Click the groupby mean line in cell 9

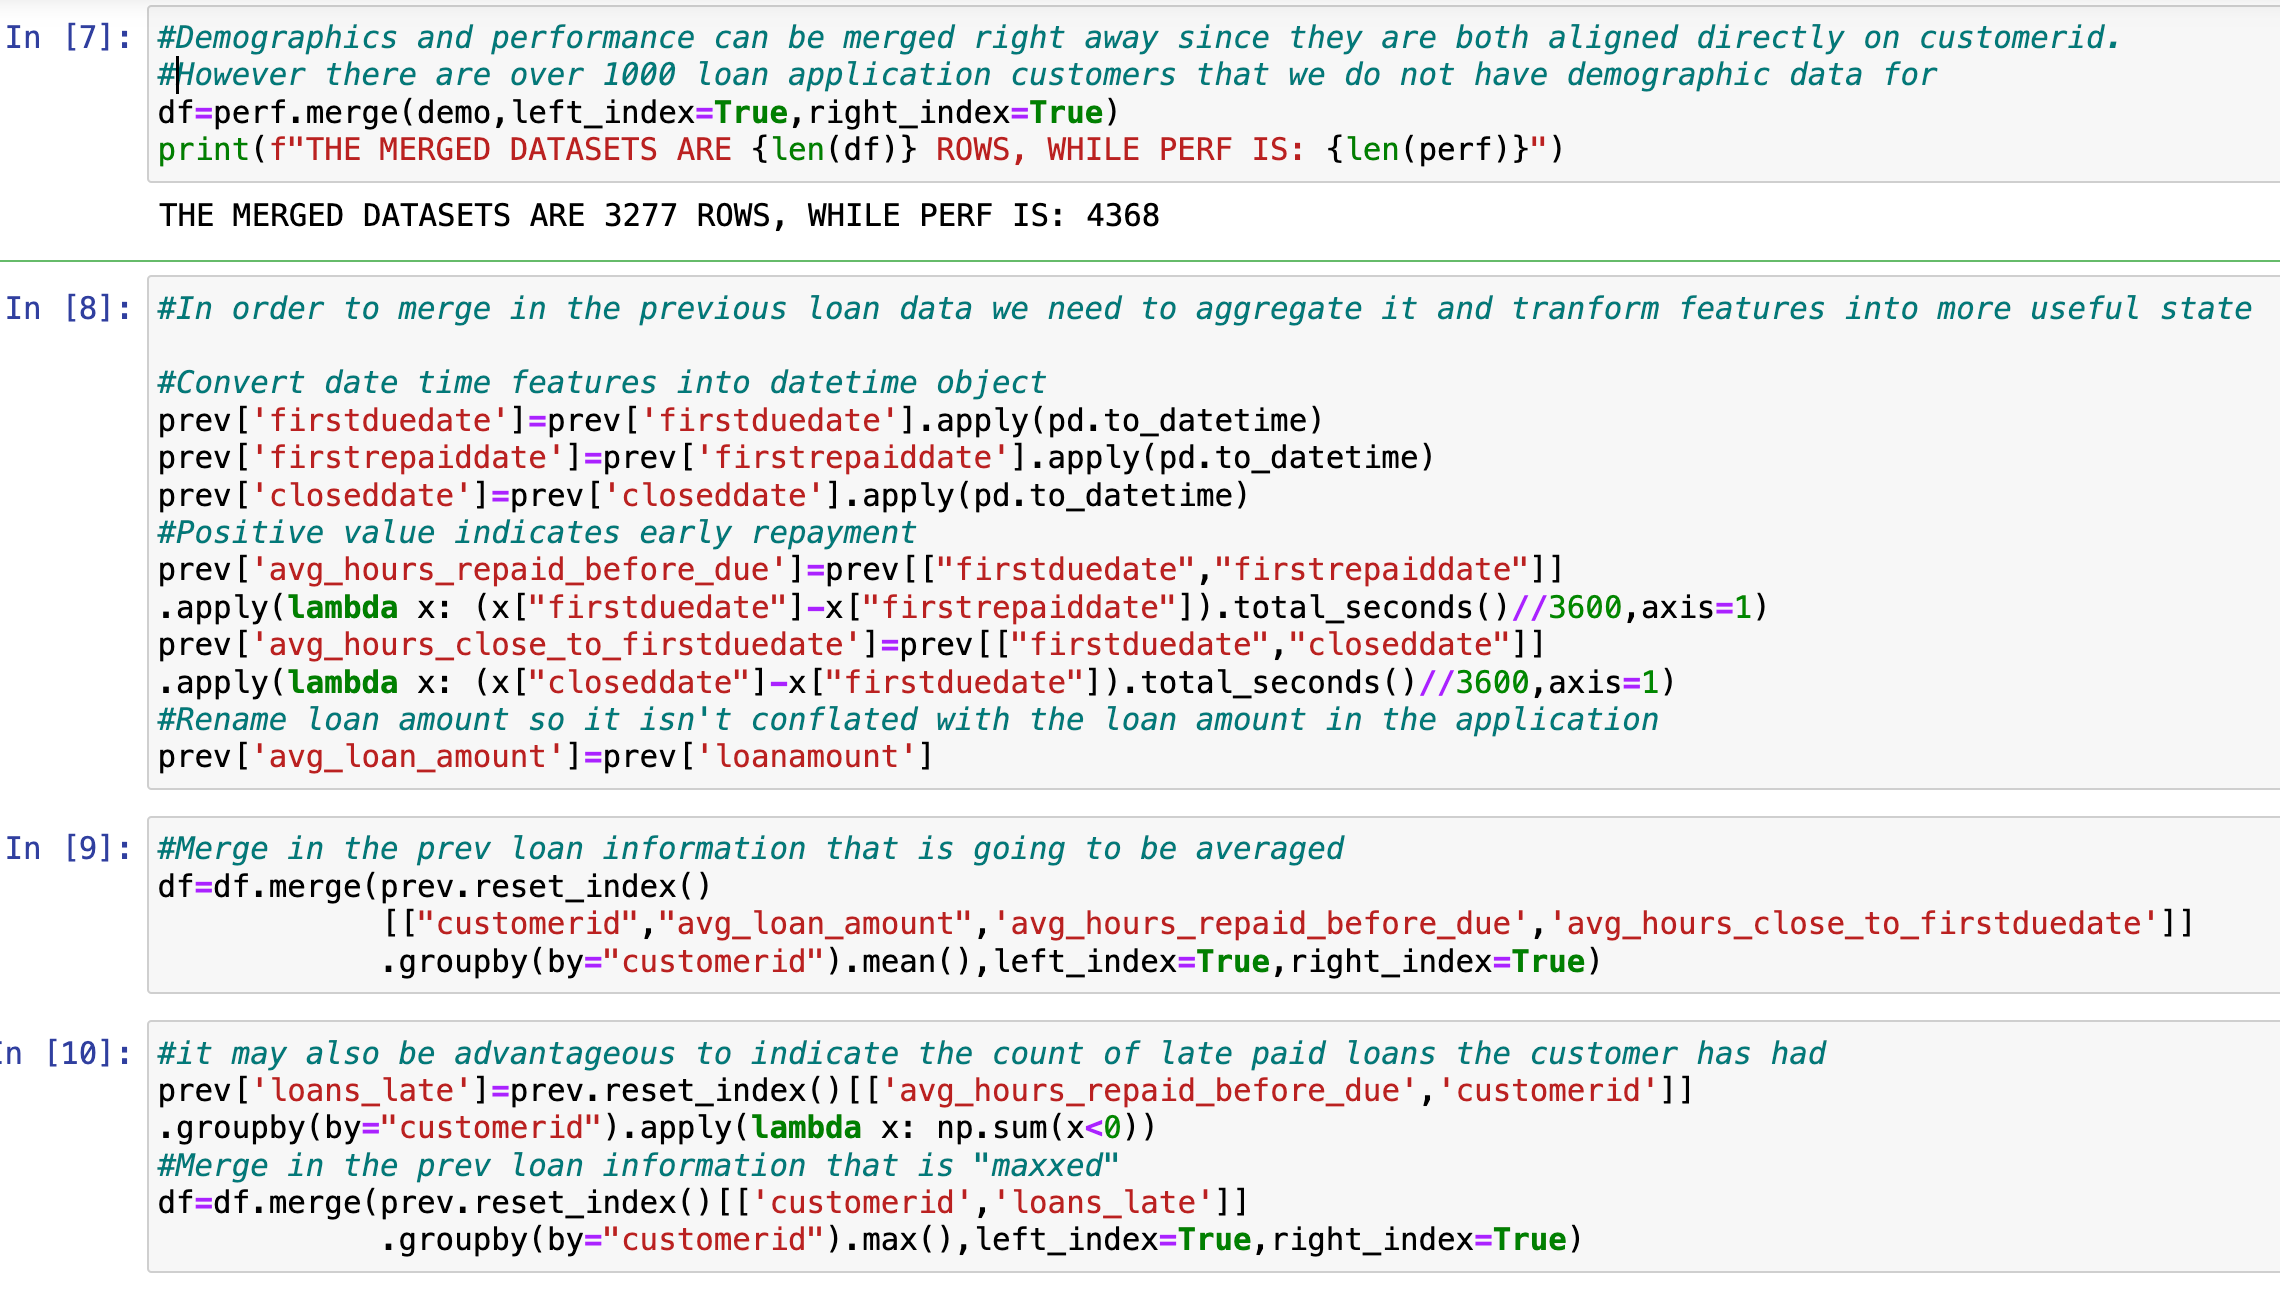pos(990,962)
